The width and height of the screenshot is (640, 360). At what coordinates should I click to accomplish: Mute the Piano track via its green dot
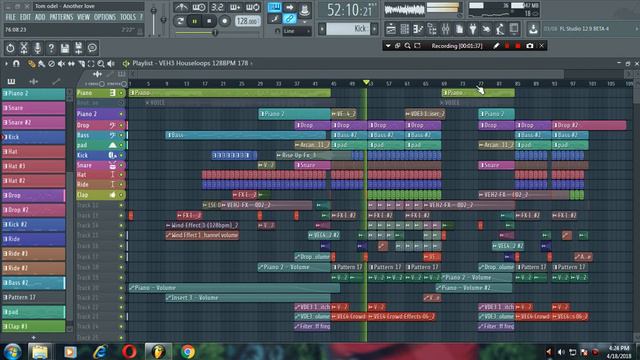click(x=121, y=93)
